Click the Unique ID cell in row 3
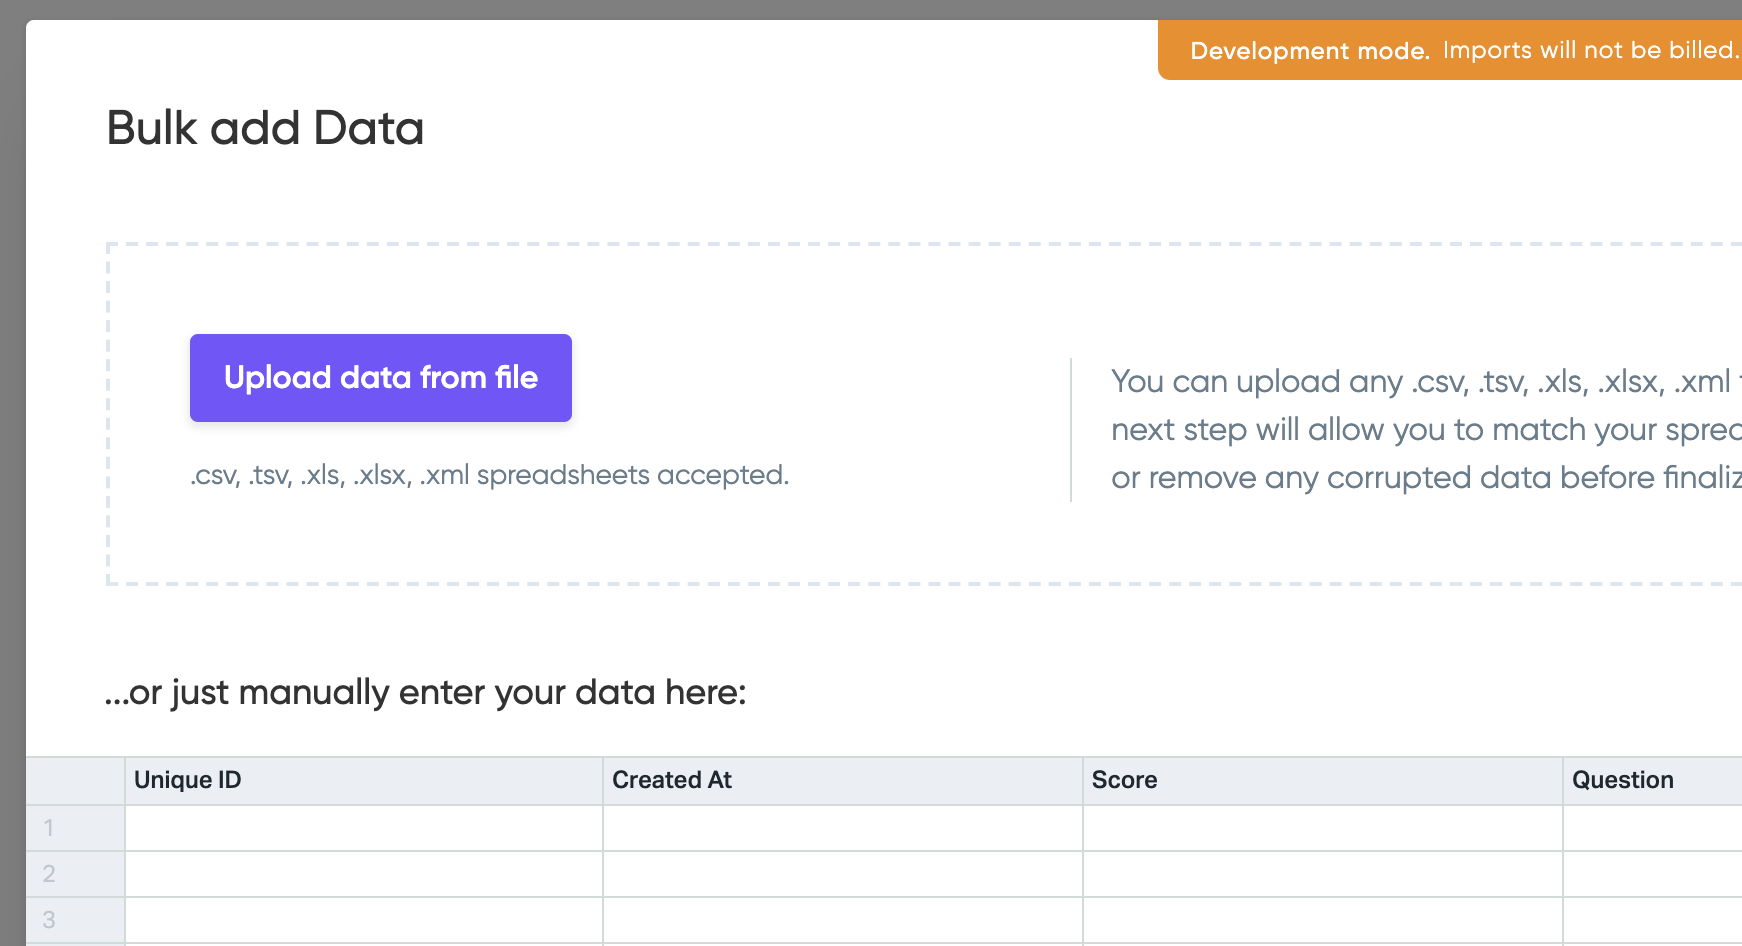Image resolution: width=1742 pixels, height=946 pixels. (x=364, y=920)
